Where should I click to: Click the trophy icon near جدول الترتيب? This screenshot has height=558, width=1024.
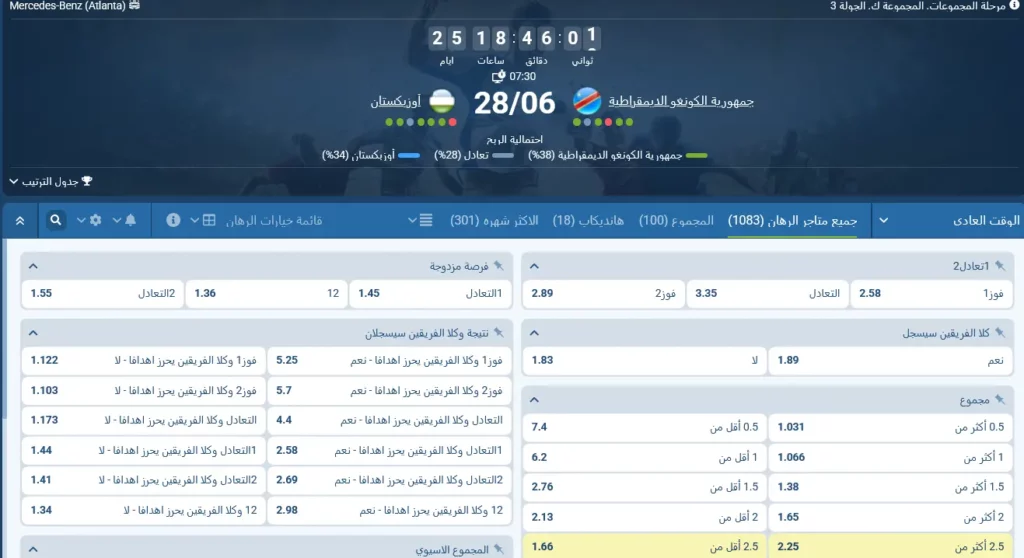[x=87, y=181]
